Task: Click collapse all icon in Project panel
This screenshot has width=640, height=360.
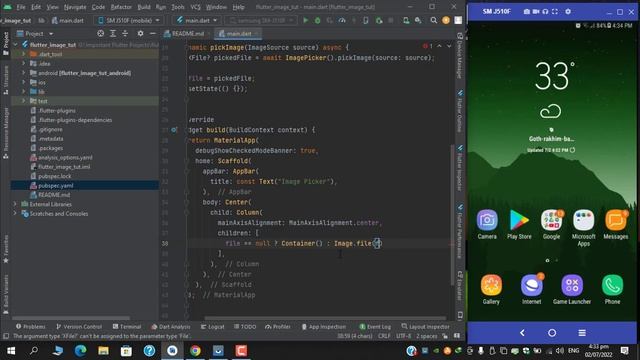Action: click(x=125, y=33)
